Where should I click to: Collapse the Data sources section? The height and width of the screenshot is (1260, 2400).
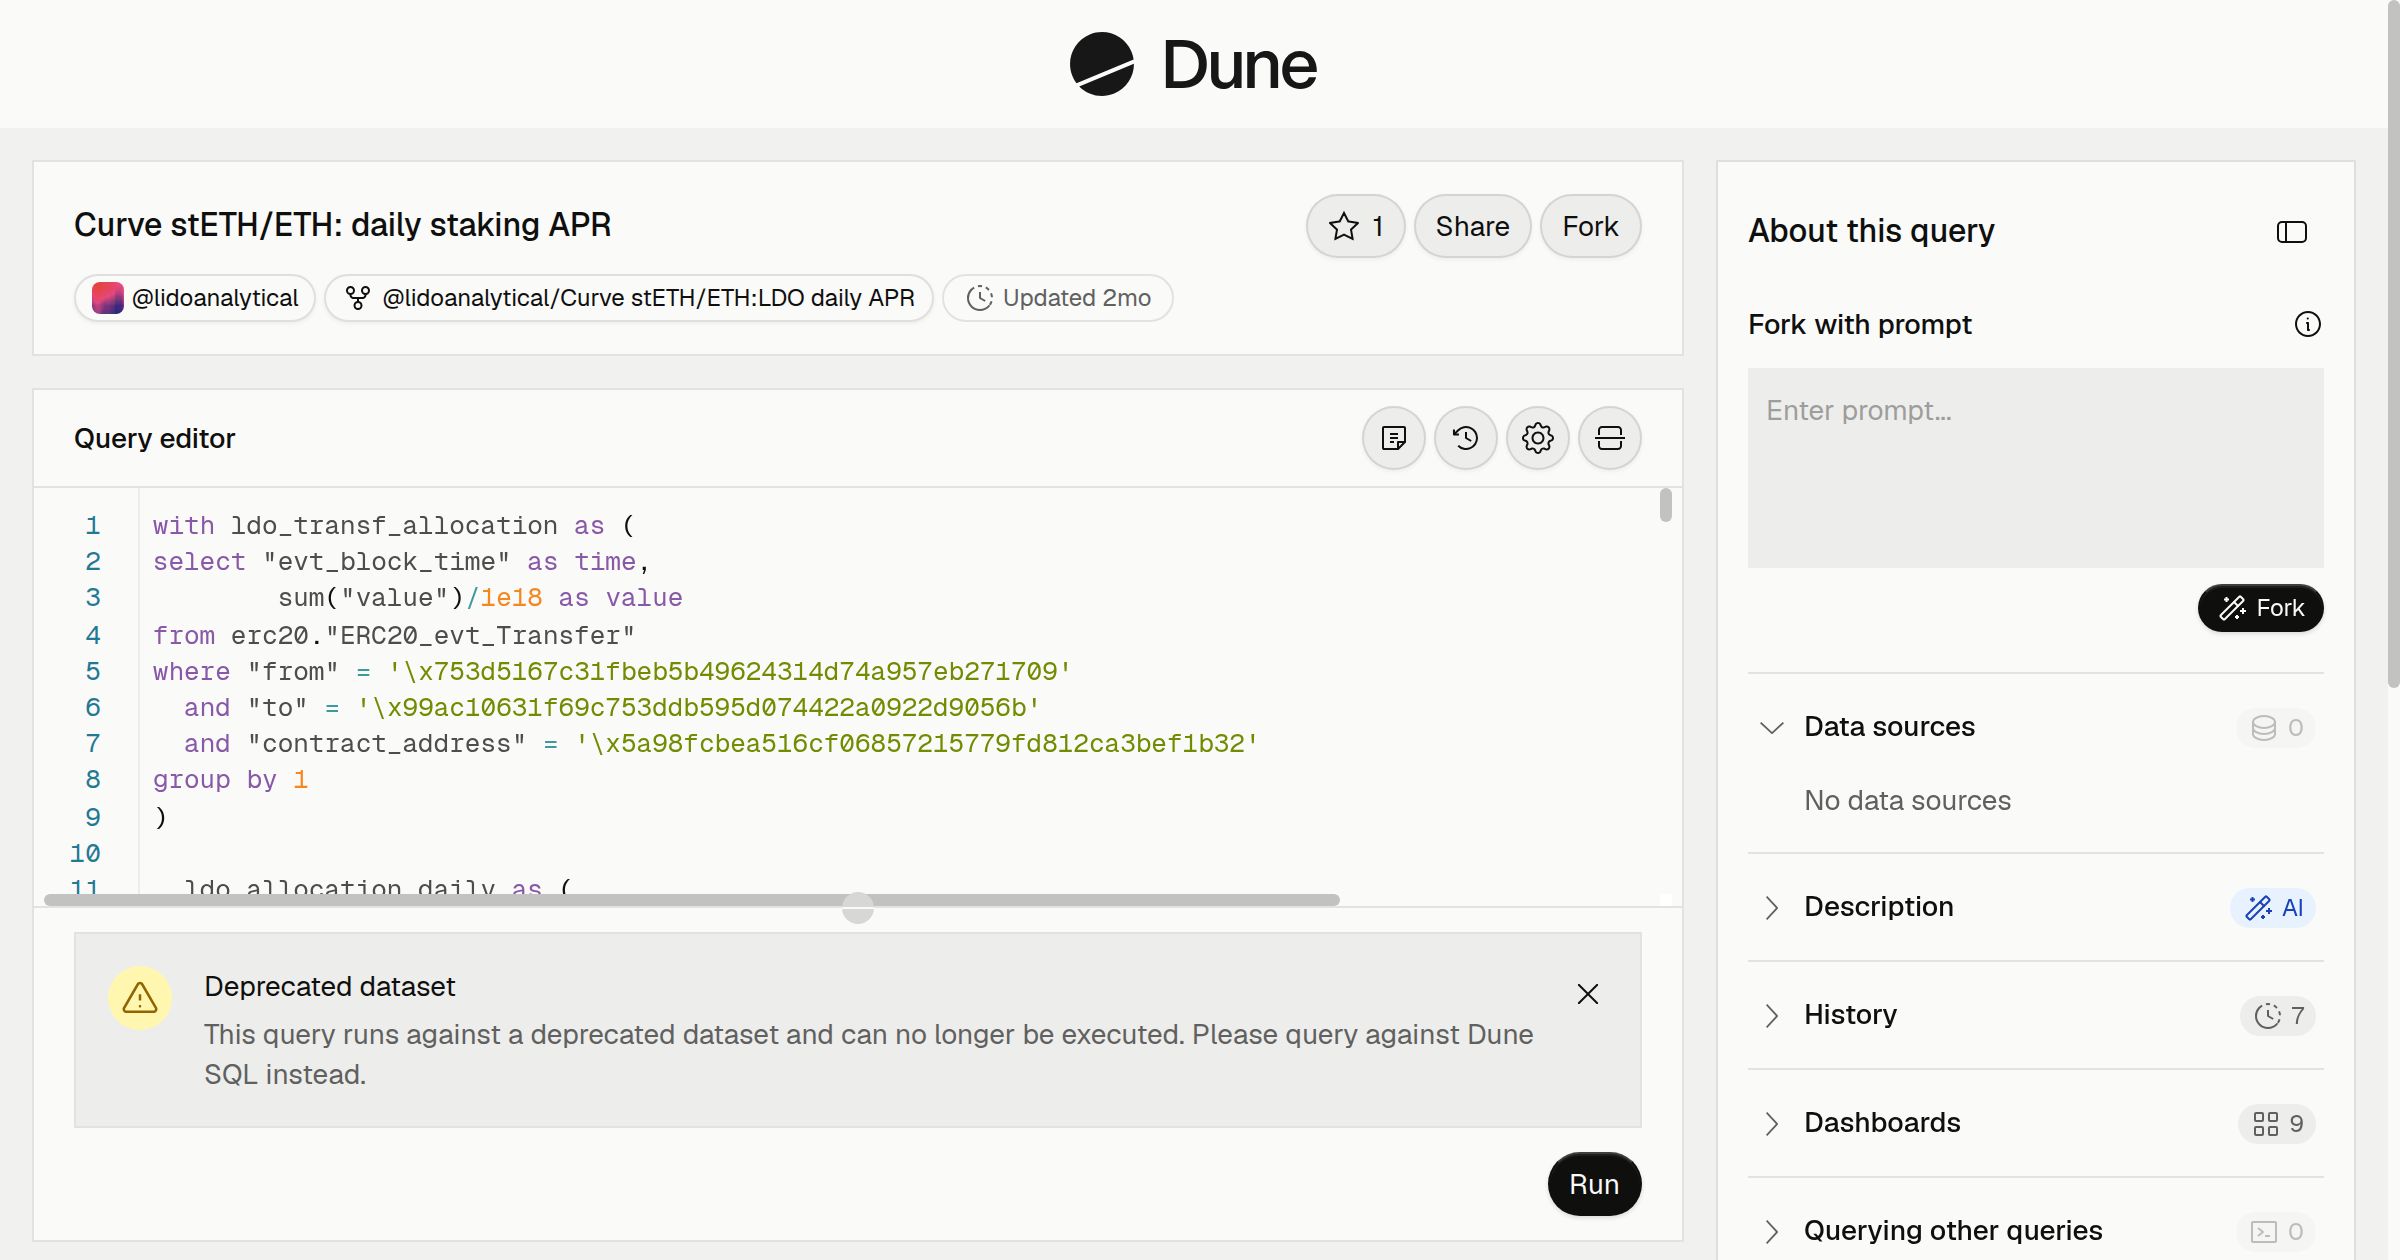coord(1771,727)
